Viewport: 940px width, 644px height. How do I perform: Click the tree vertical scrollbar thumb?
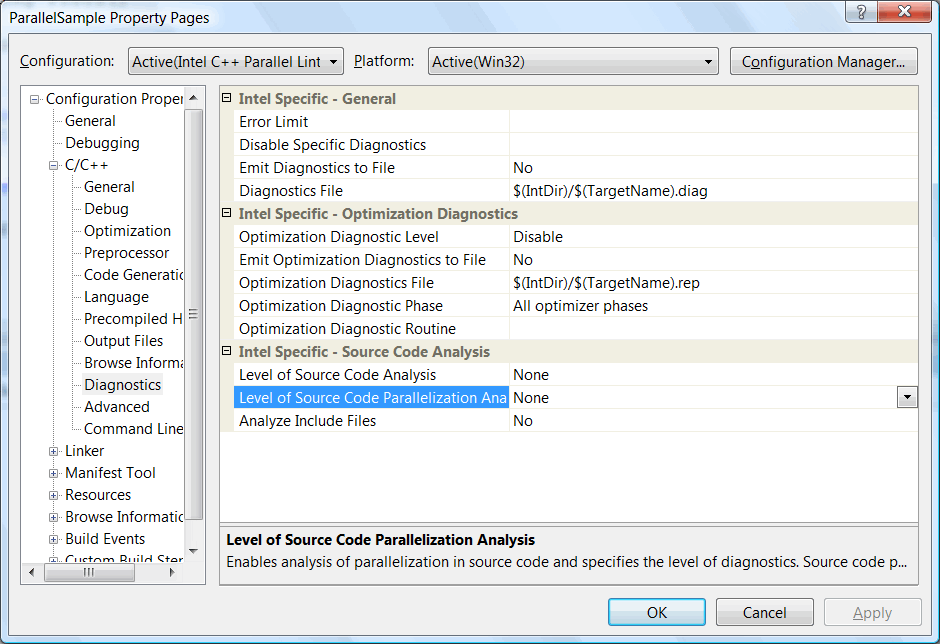pyautogui.click(x=193, y=314)
